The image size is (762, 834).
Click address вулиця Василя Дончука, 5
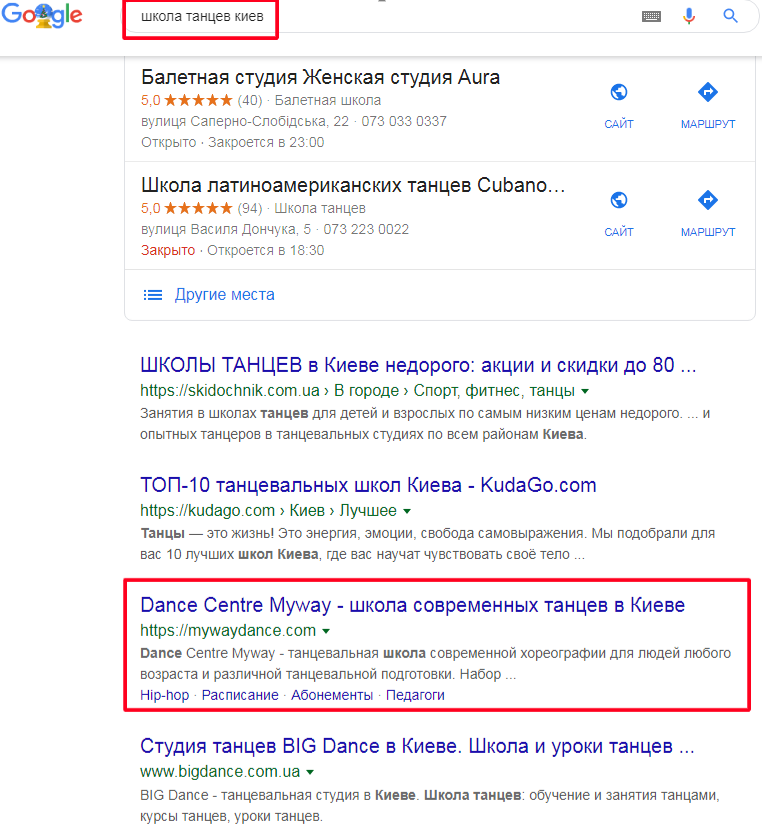(x=226, y=229)
